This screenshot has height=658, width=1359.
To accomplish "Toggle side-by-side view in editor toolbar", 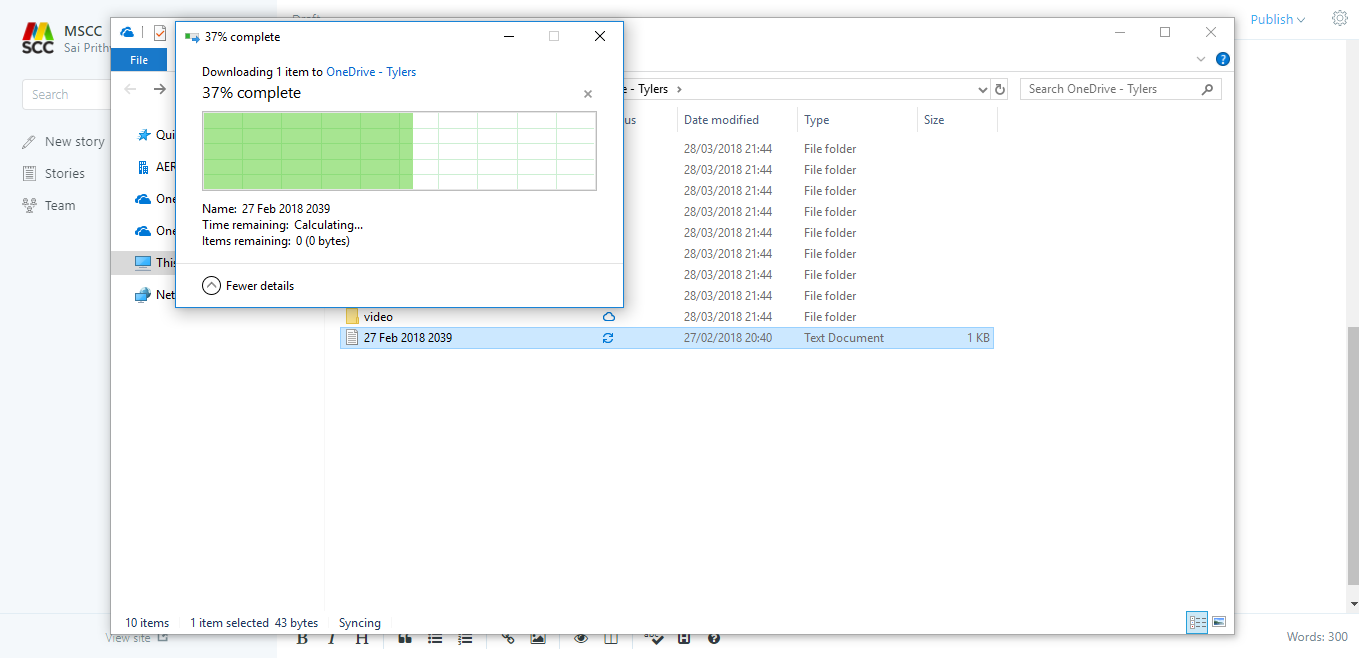I will point(611,638).
